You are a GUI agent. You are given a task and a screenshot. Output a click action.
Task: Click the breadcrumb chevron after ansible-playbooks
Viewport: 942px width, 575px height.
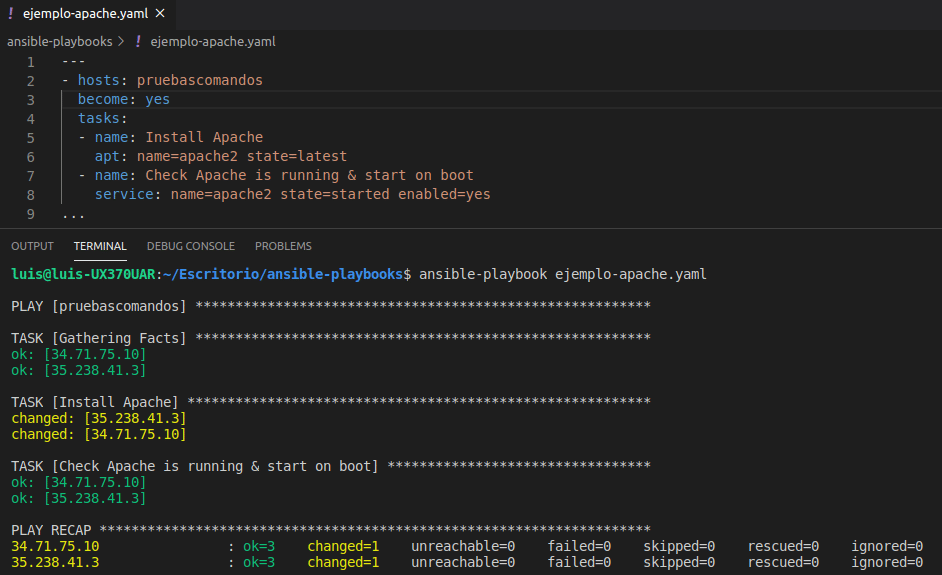click(121, 41)
